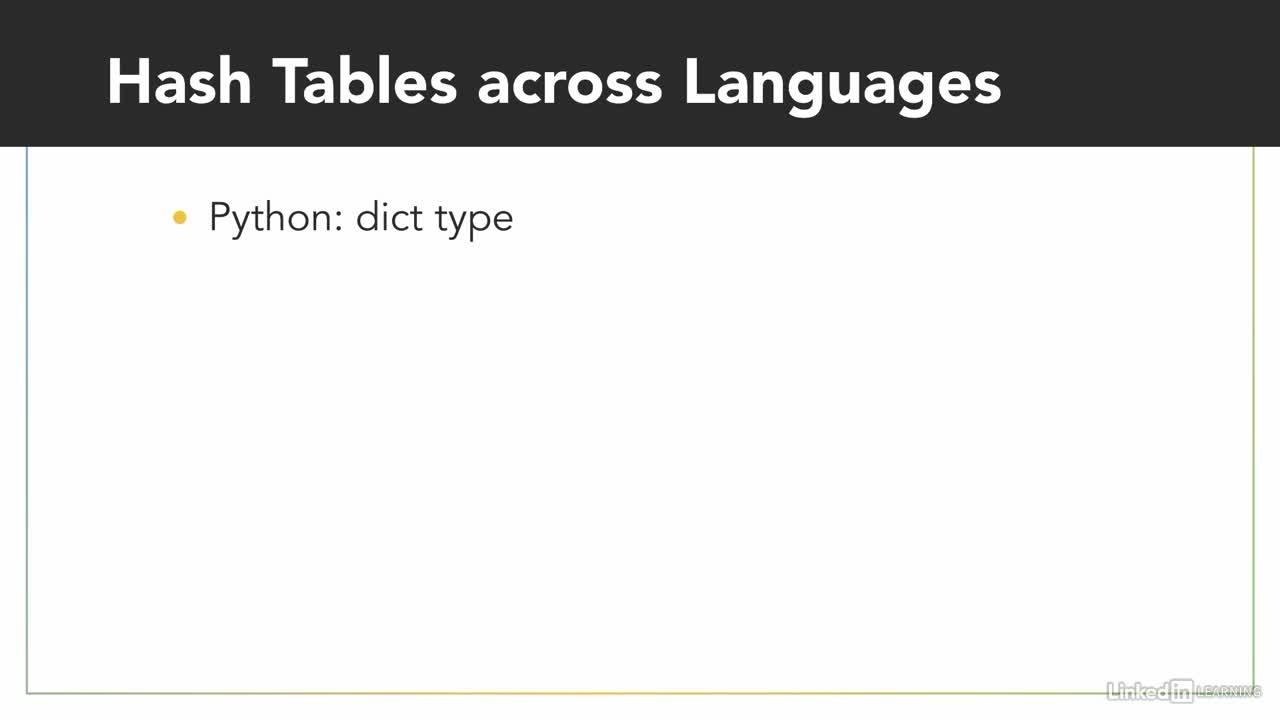Click the 'LEARNING' watermark text

coord(1229,691)
